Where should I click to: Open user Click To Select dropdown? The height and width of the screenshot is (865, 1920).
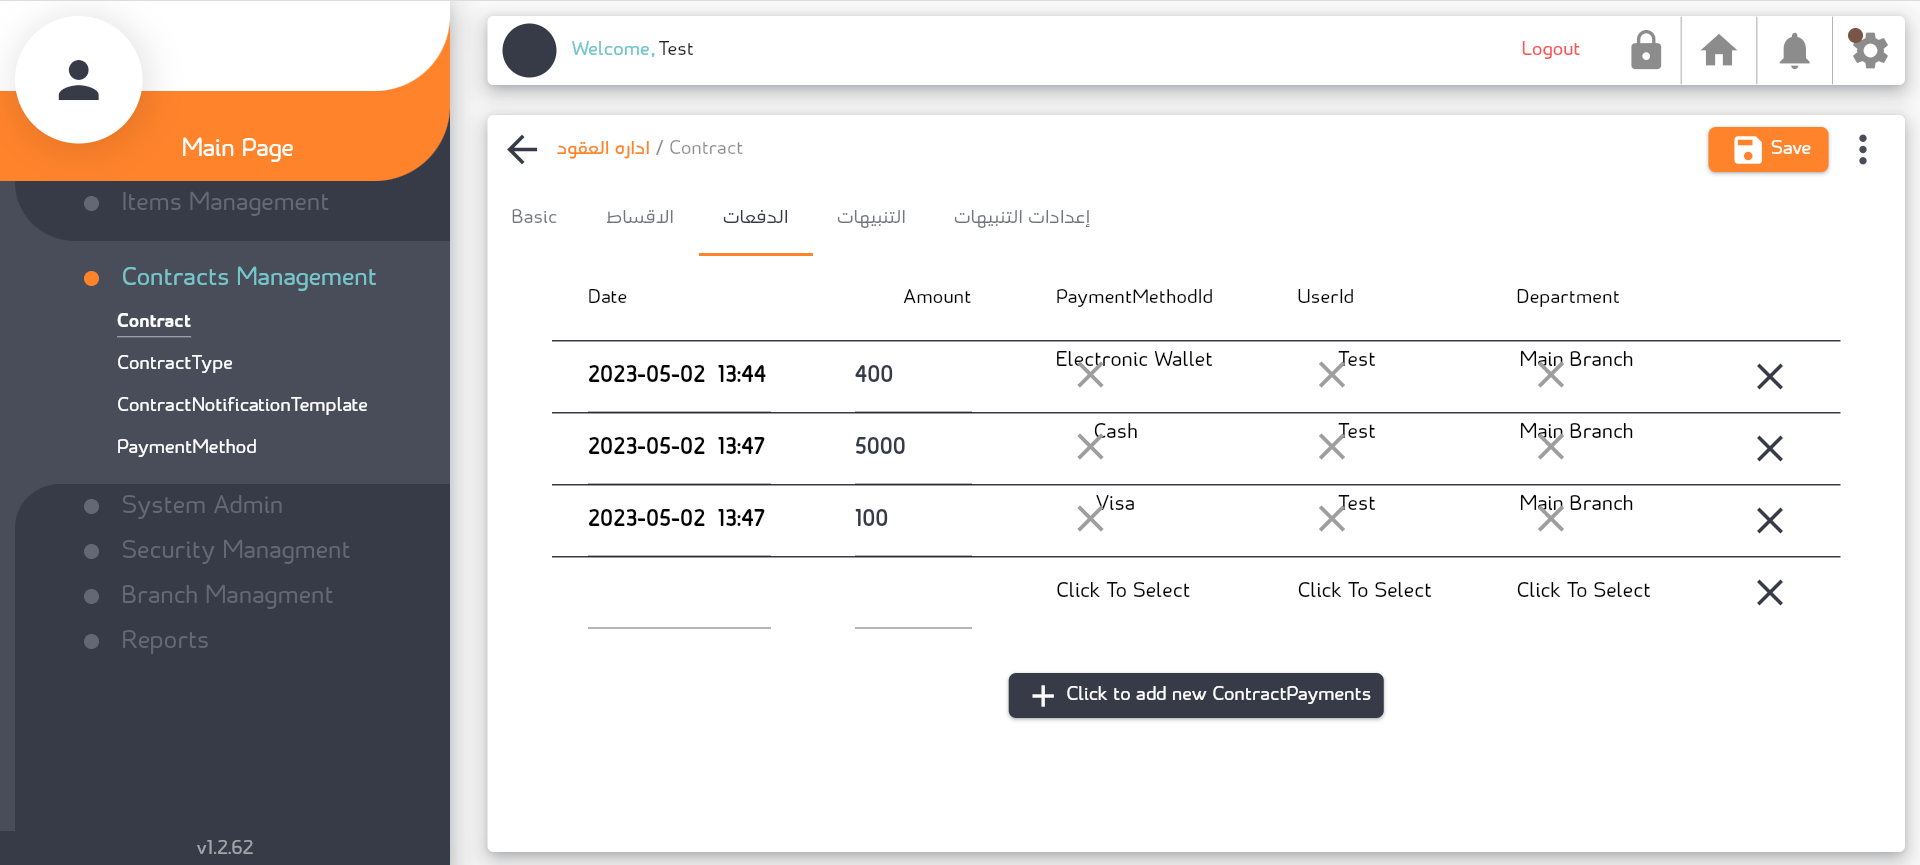1363,590
